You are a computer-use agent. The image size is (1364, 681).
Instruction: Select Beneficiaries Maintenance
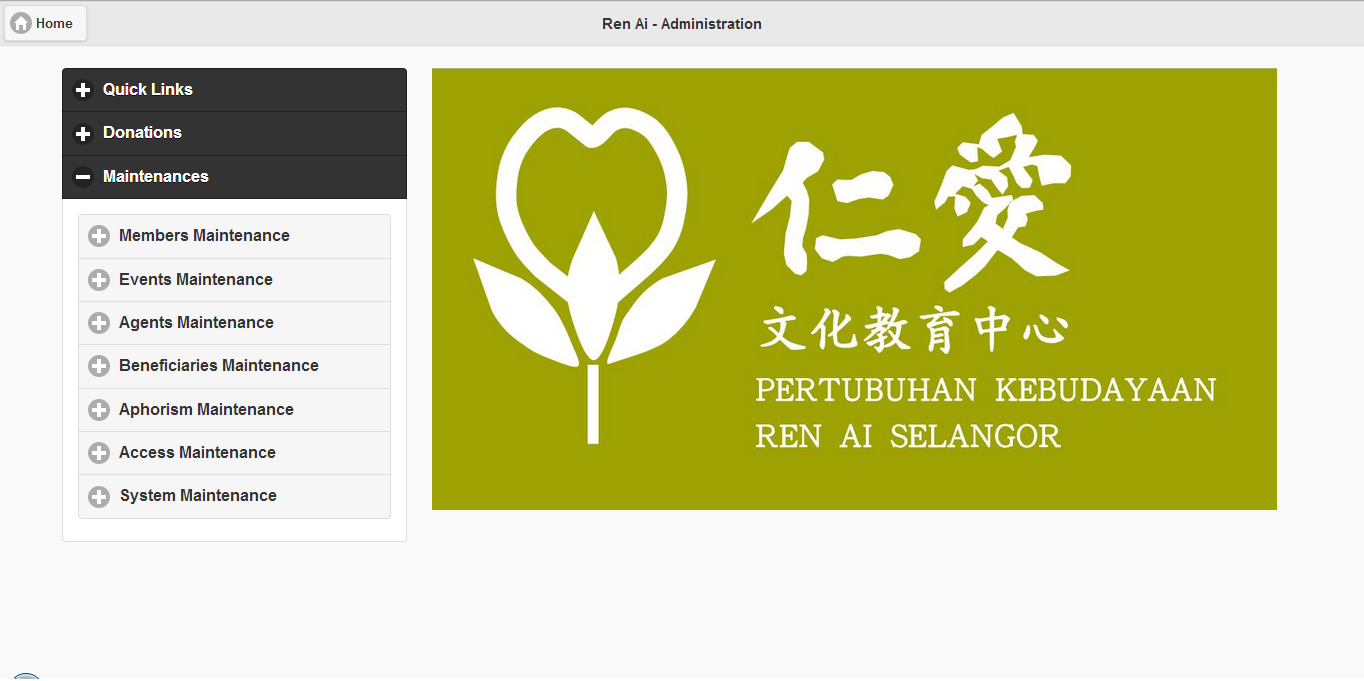point(219,366)
